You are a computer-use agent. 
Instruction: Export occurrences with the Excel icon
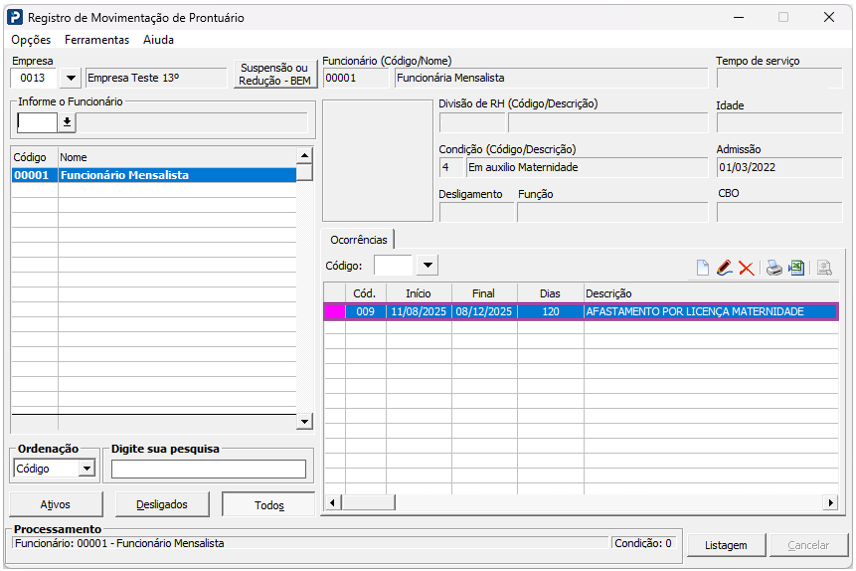coord(796,267)
